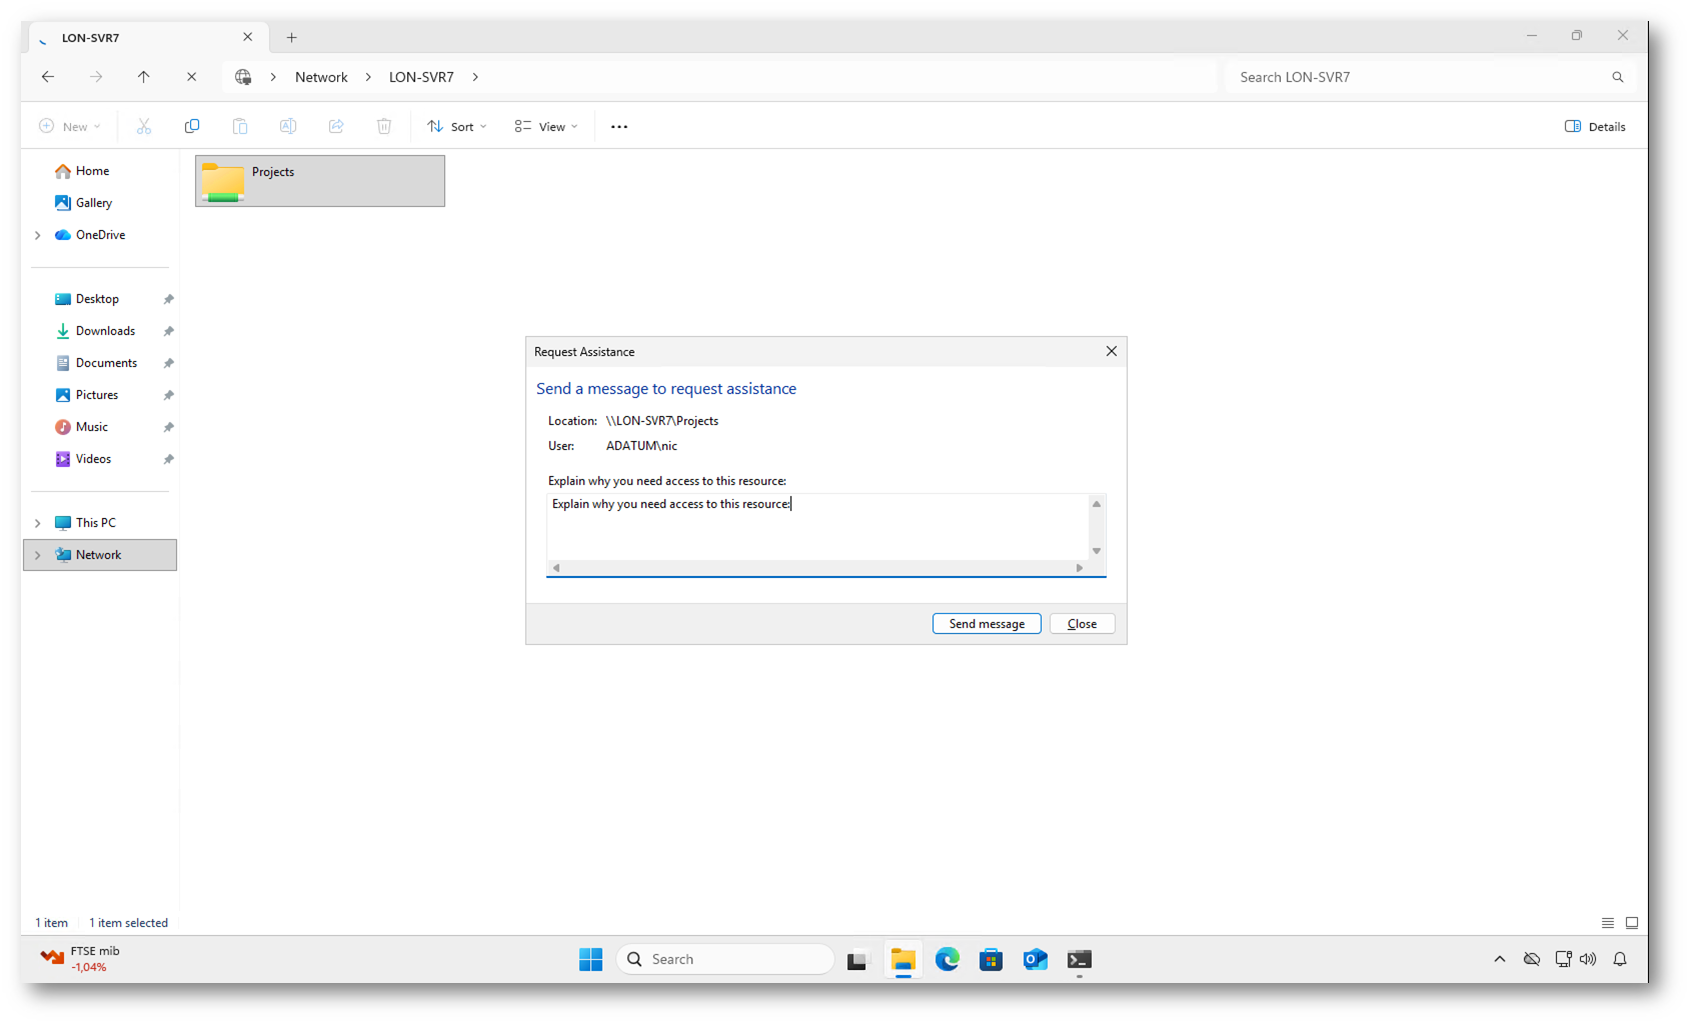Open the See more ellipsis menu
The height and width of the screenshot is (1025, 1691).
click(619, 127)
